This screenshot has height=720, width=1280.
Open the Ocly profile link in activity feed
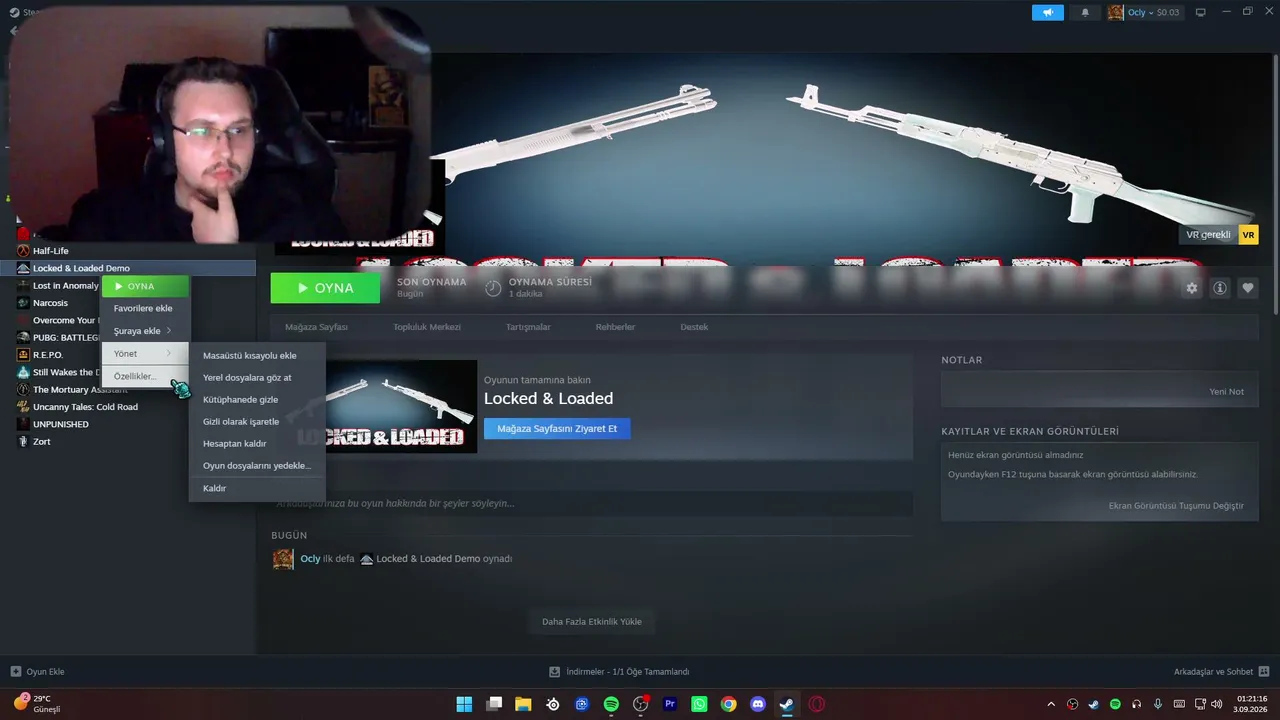point(310,559)
